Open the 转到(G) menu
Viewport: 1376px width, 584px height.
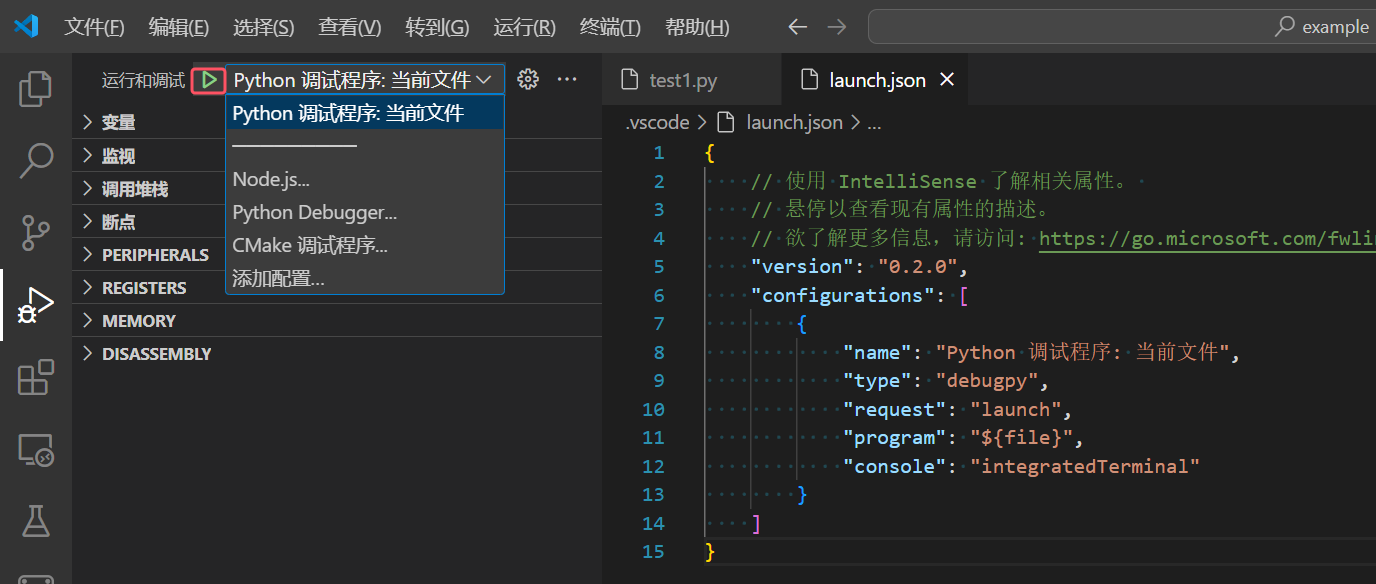[437, 27]
